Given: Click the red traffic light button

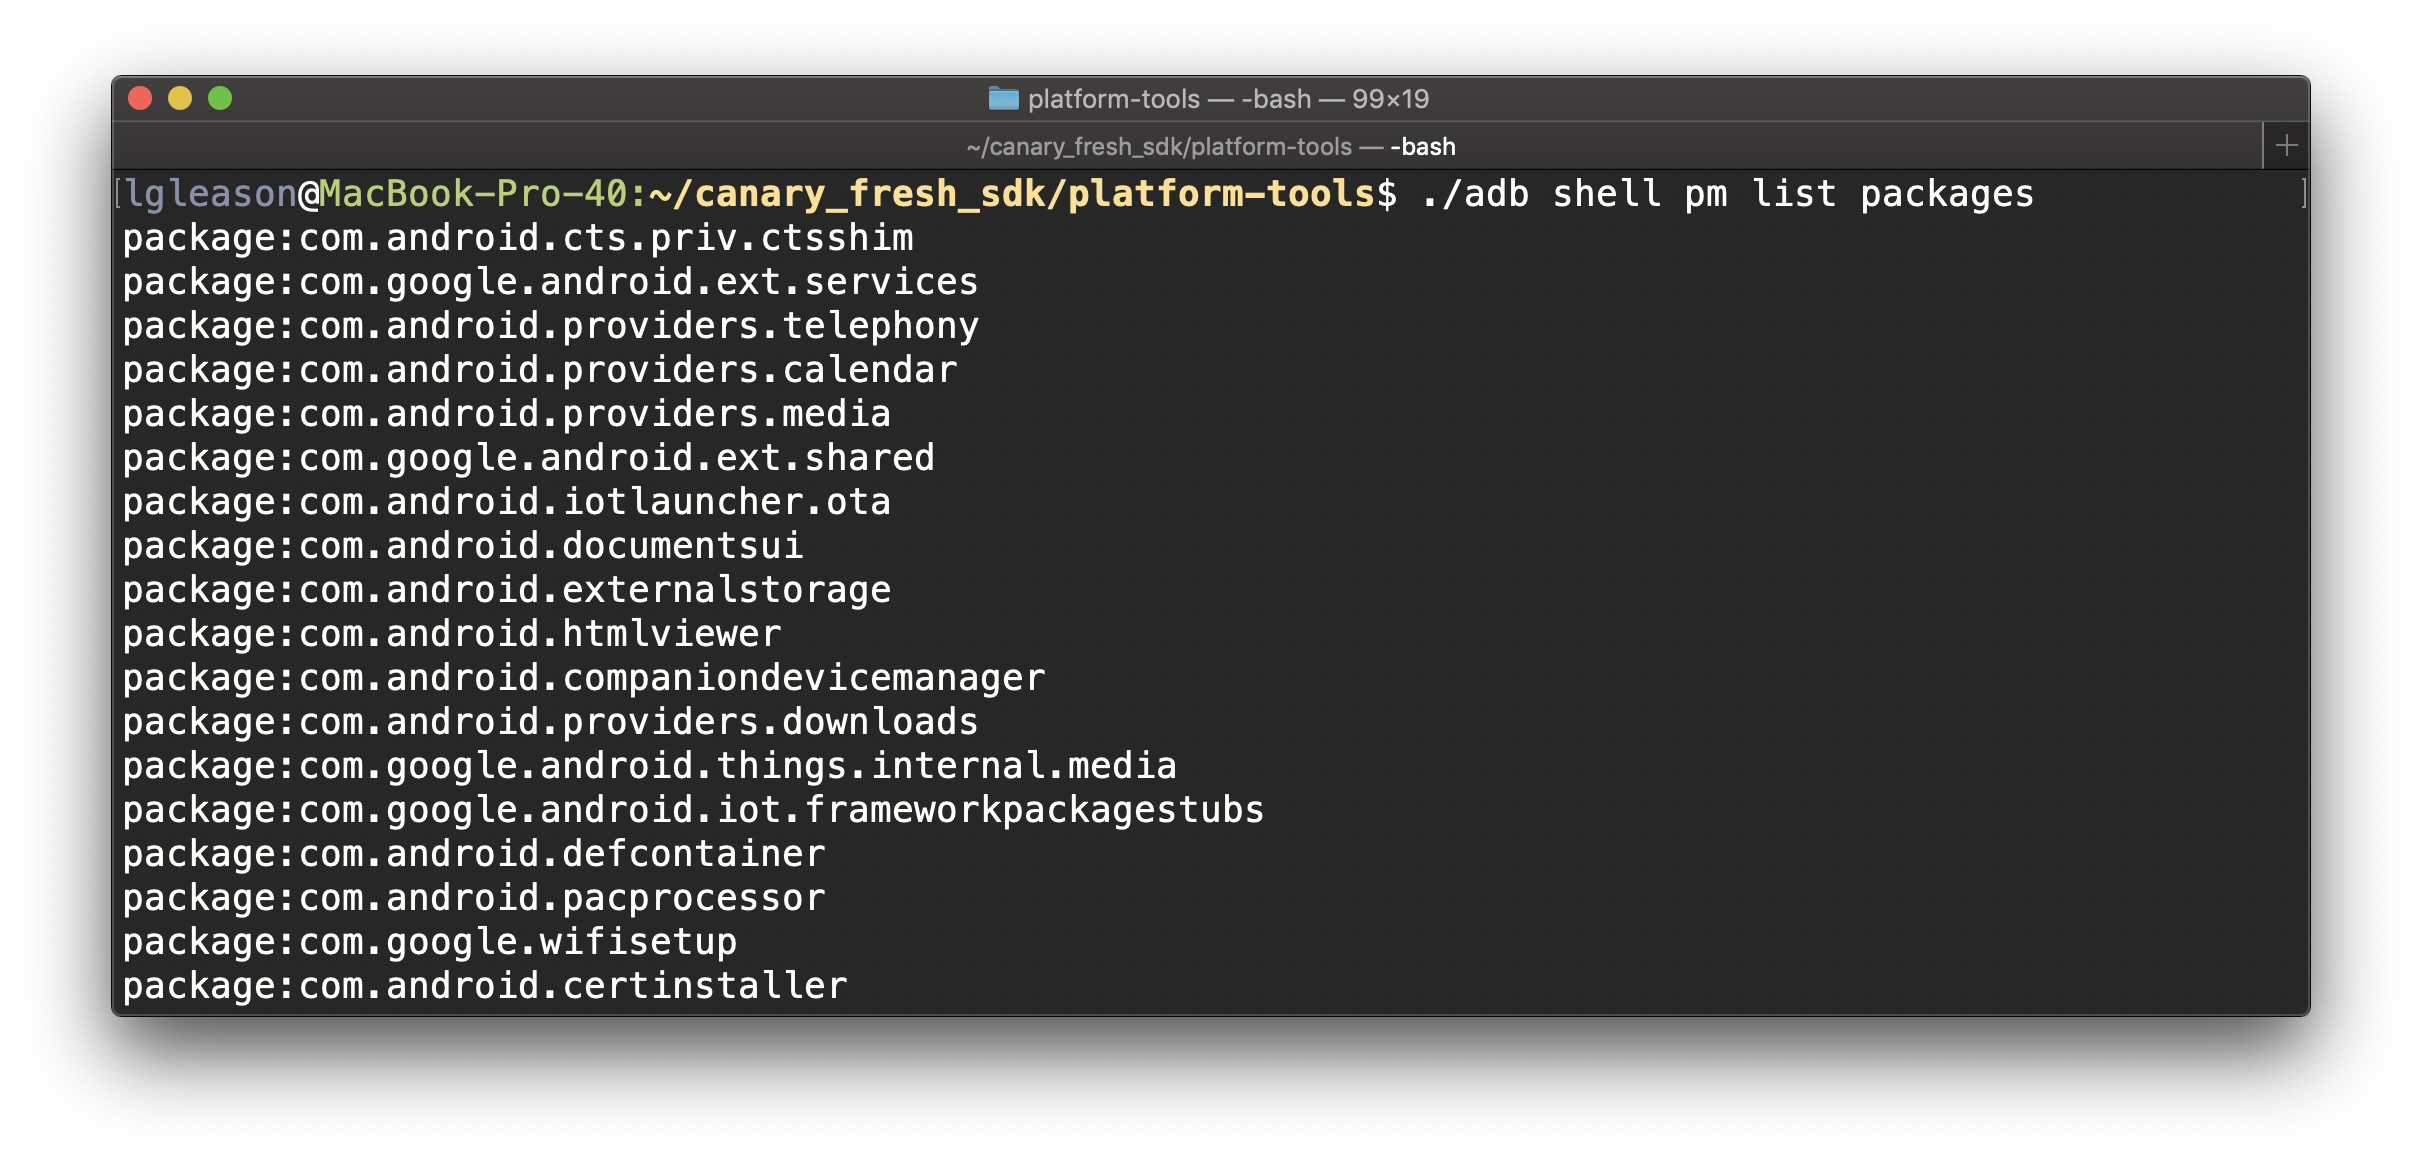Looking at the screenshot, I should point(142,98).
